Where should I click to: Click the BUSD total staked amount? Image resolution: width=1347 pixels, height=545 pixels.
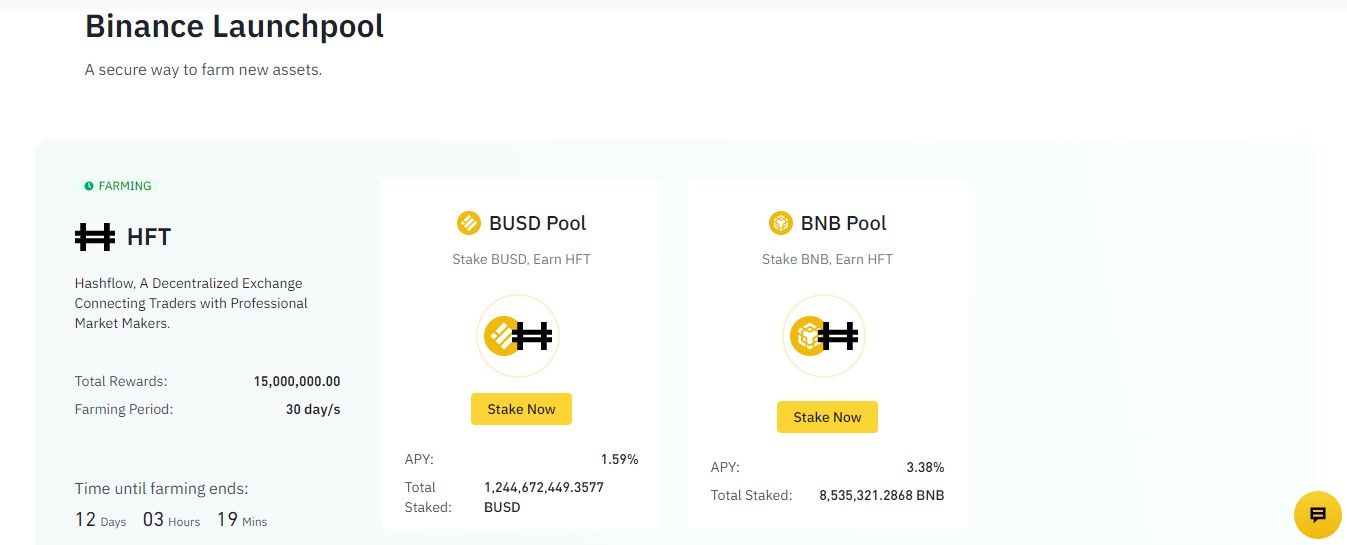pos(543,487)
